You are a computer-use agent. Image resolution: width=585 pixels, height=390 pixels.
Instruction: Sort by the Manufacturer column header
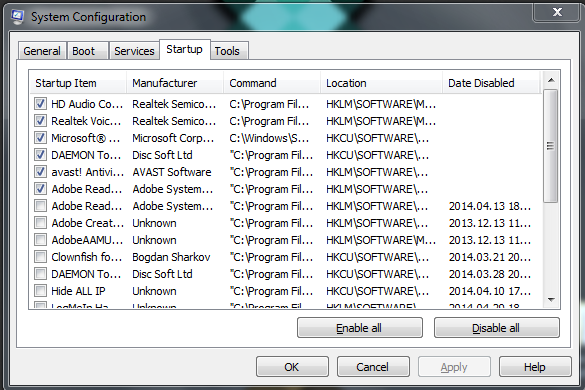(x=175, y=83)
